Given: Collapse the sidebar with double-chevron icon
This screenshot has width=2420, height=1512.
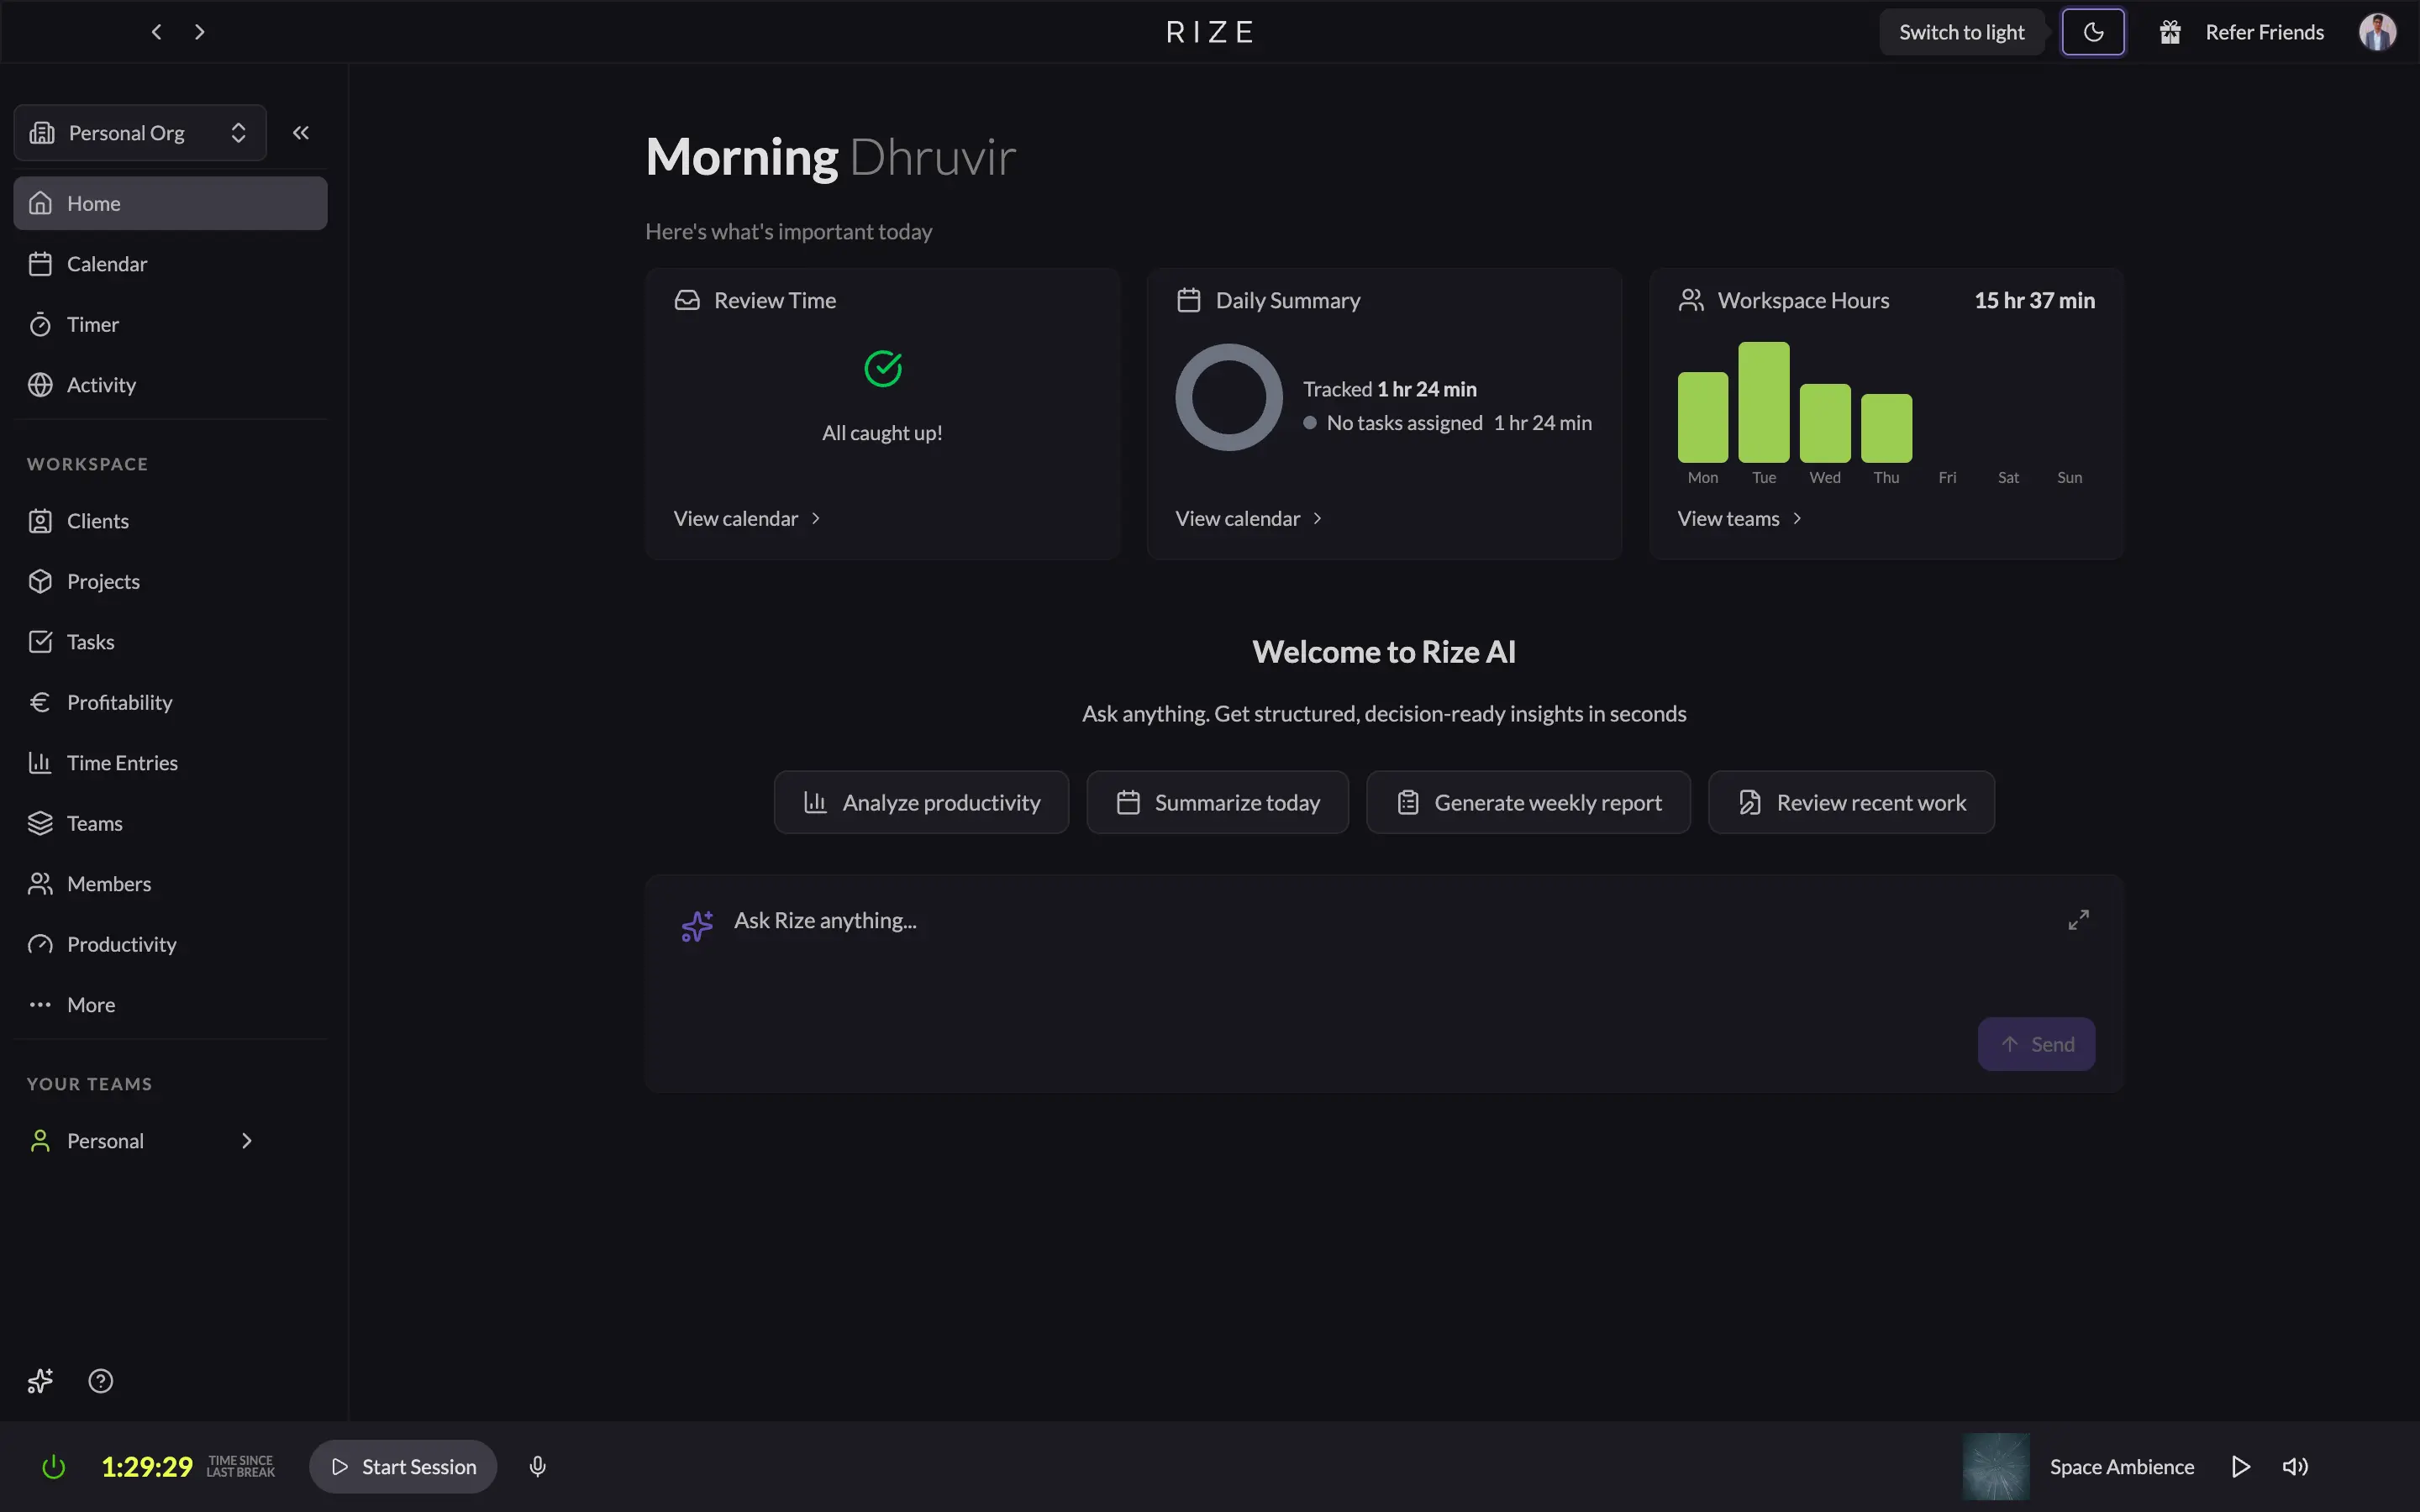Looking at the screenshot, I should pos(301,133).
